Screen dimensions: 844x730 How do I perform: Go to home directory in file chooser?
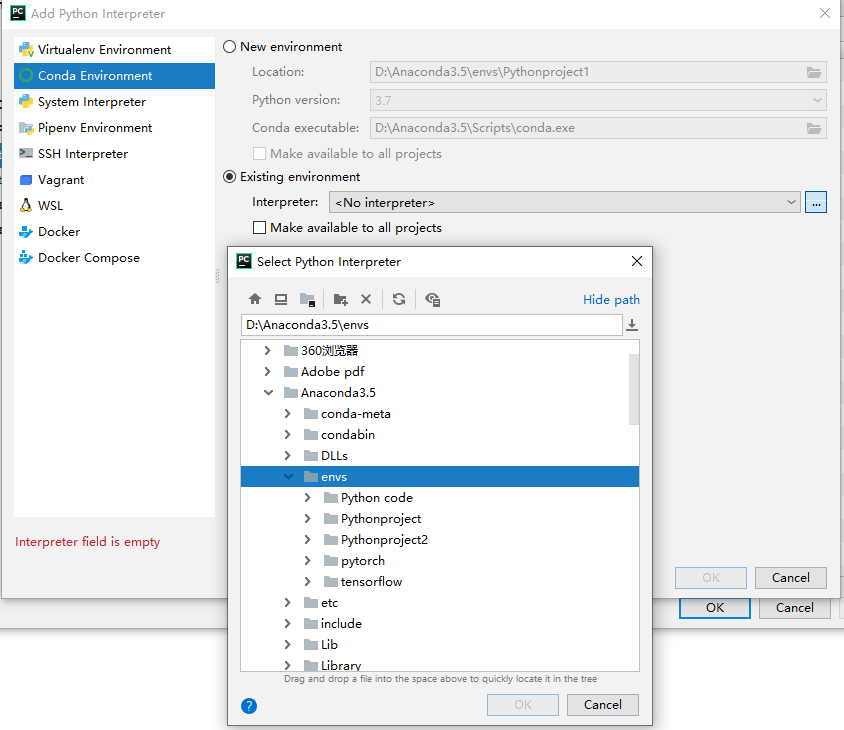tap(255, 299)
